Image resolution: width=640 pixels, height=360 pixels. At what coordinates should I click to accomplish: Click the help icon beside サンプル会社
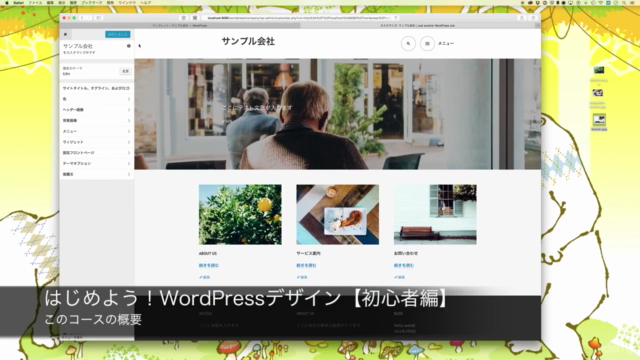(129, 46)
